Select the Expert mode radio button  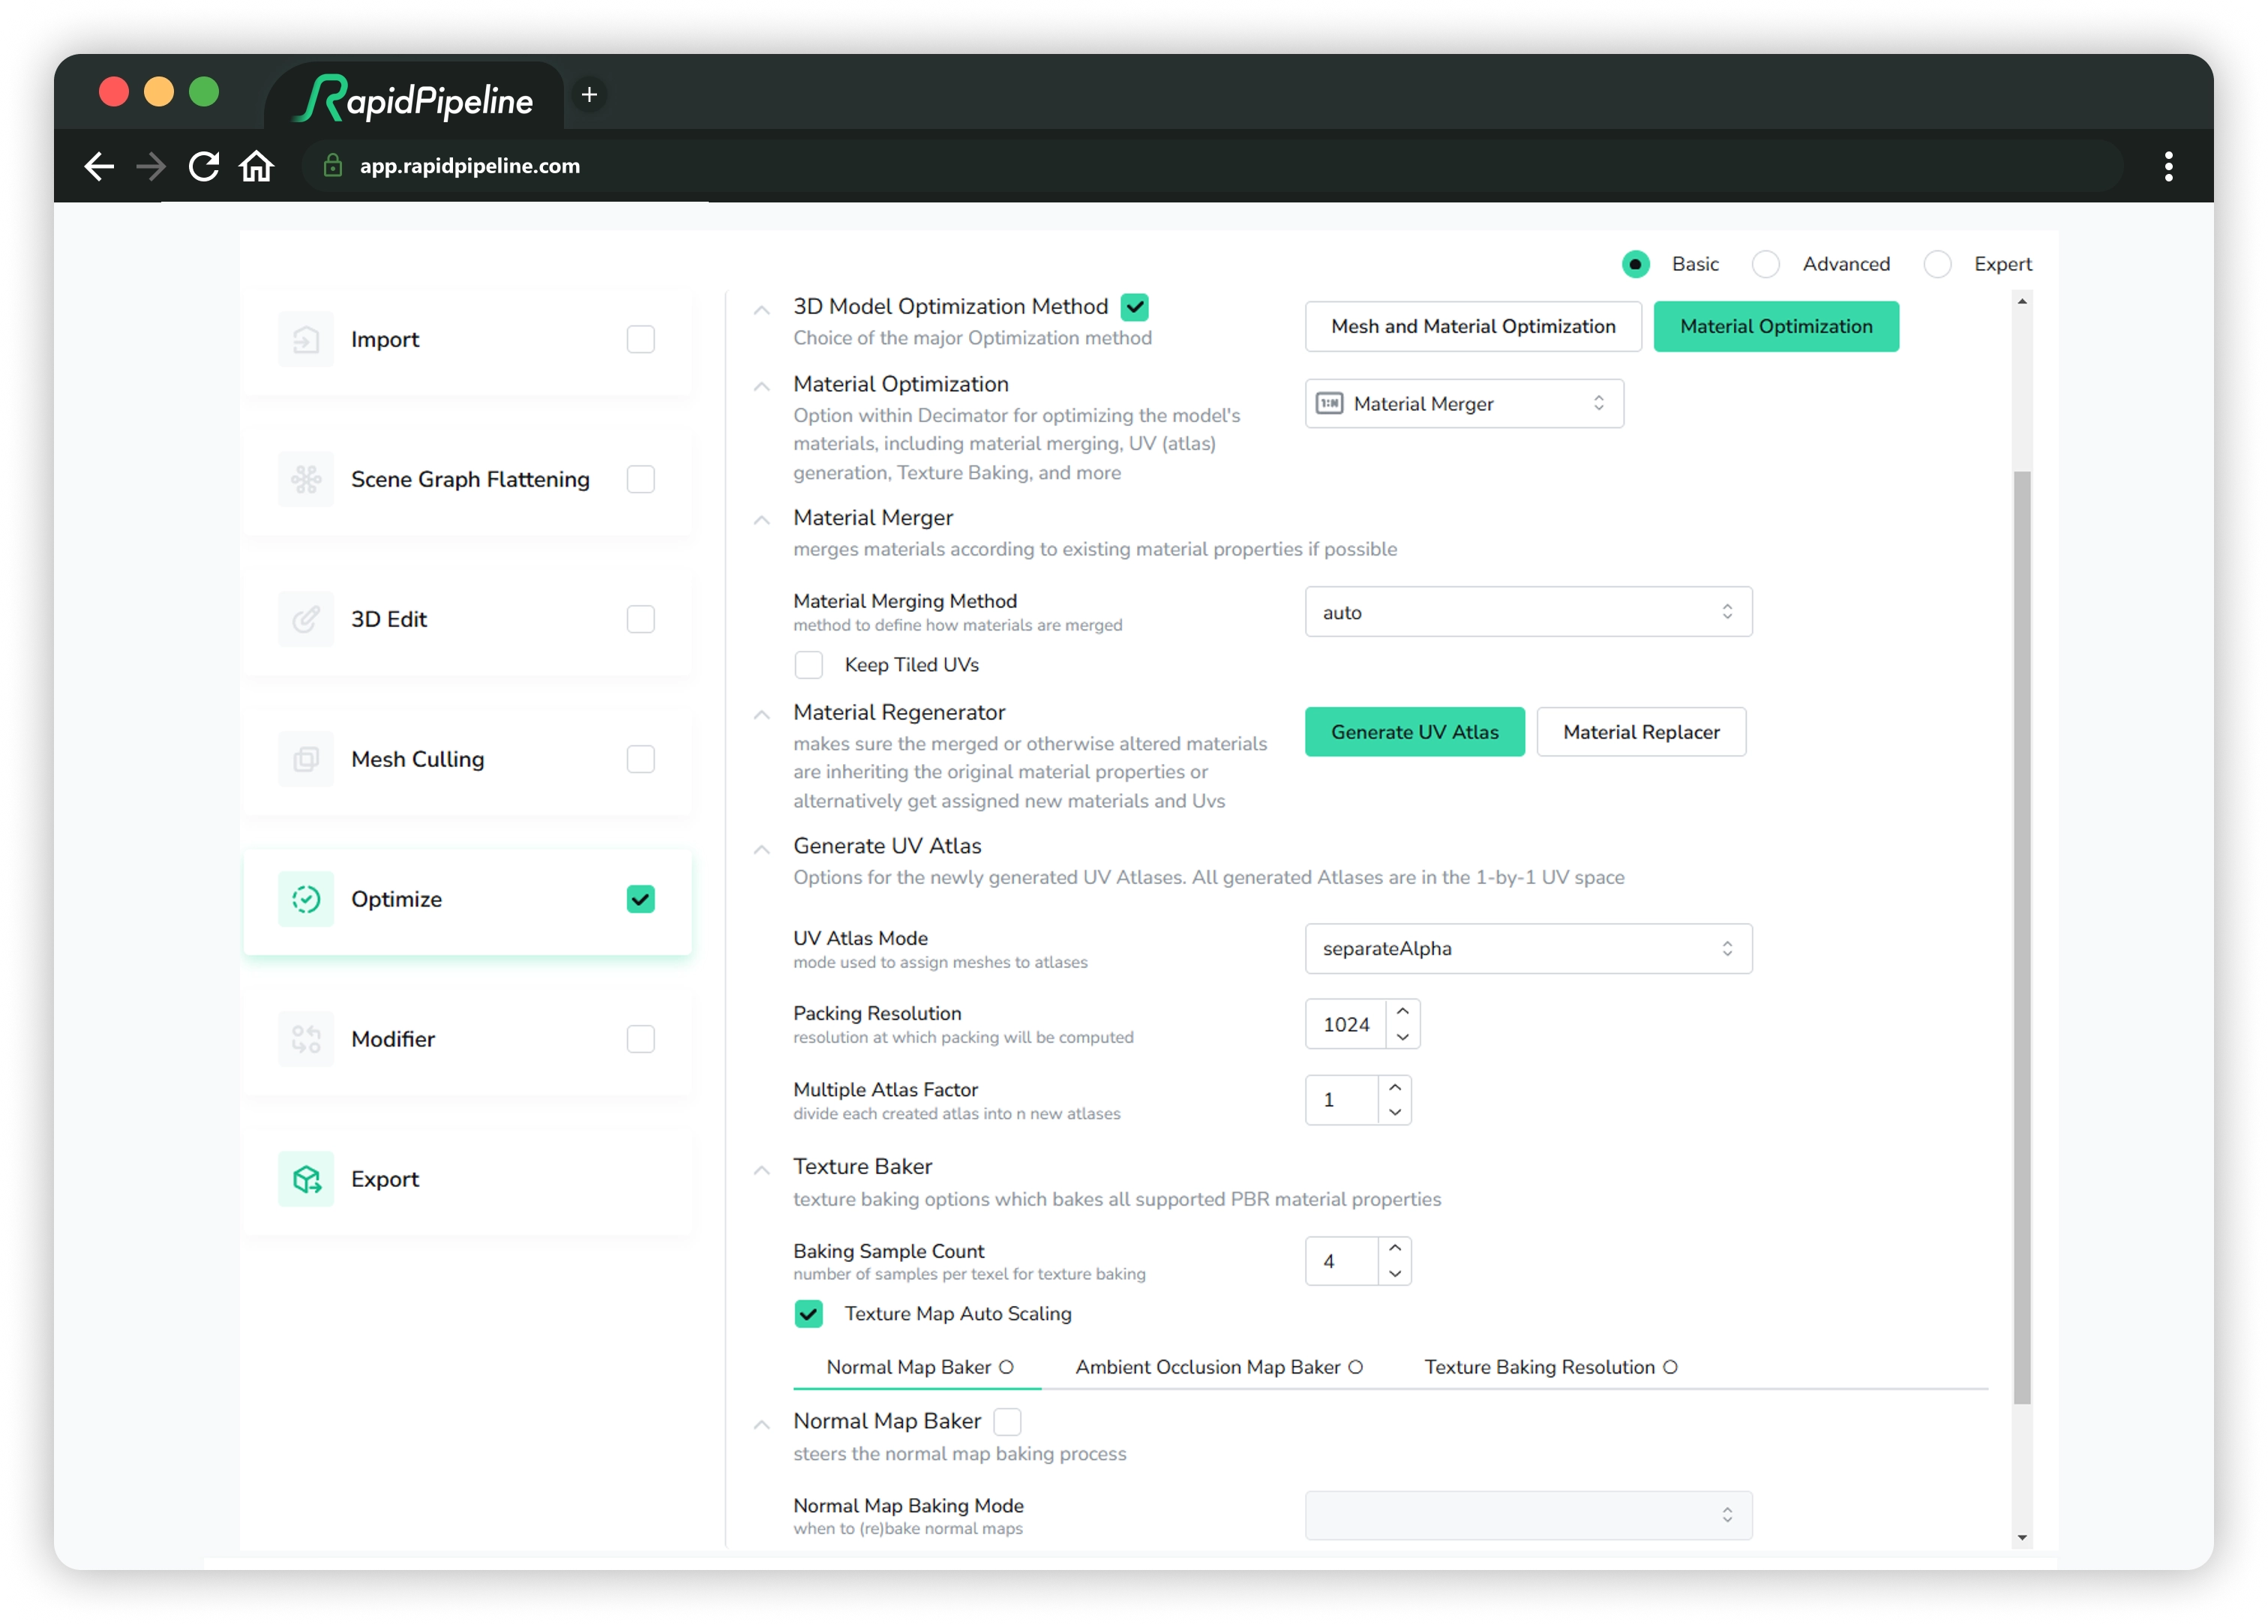[1938, 264]
